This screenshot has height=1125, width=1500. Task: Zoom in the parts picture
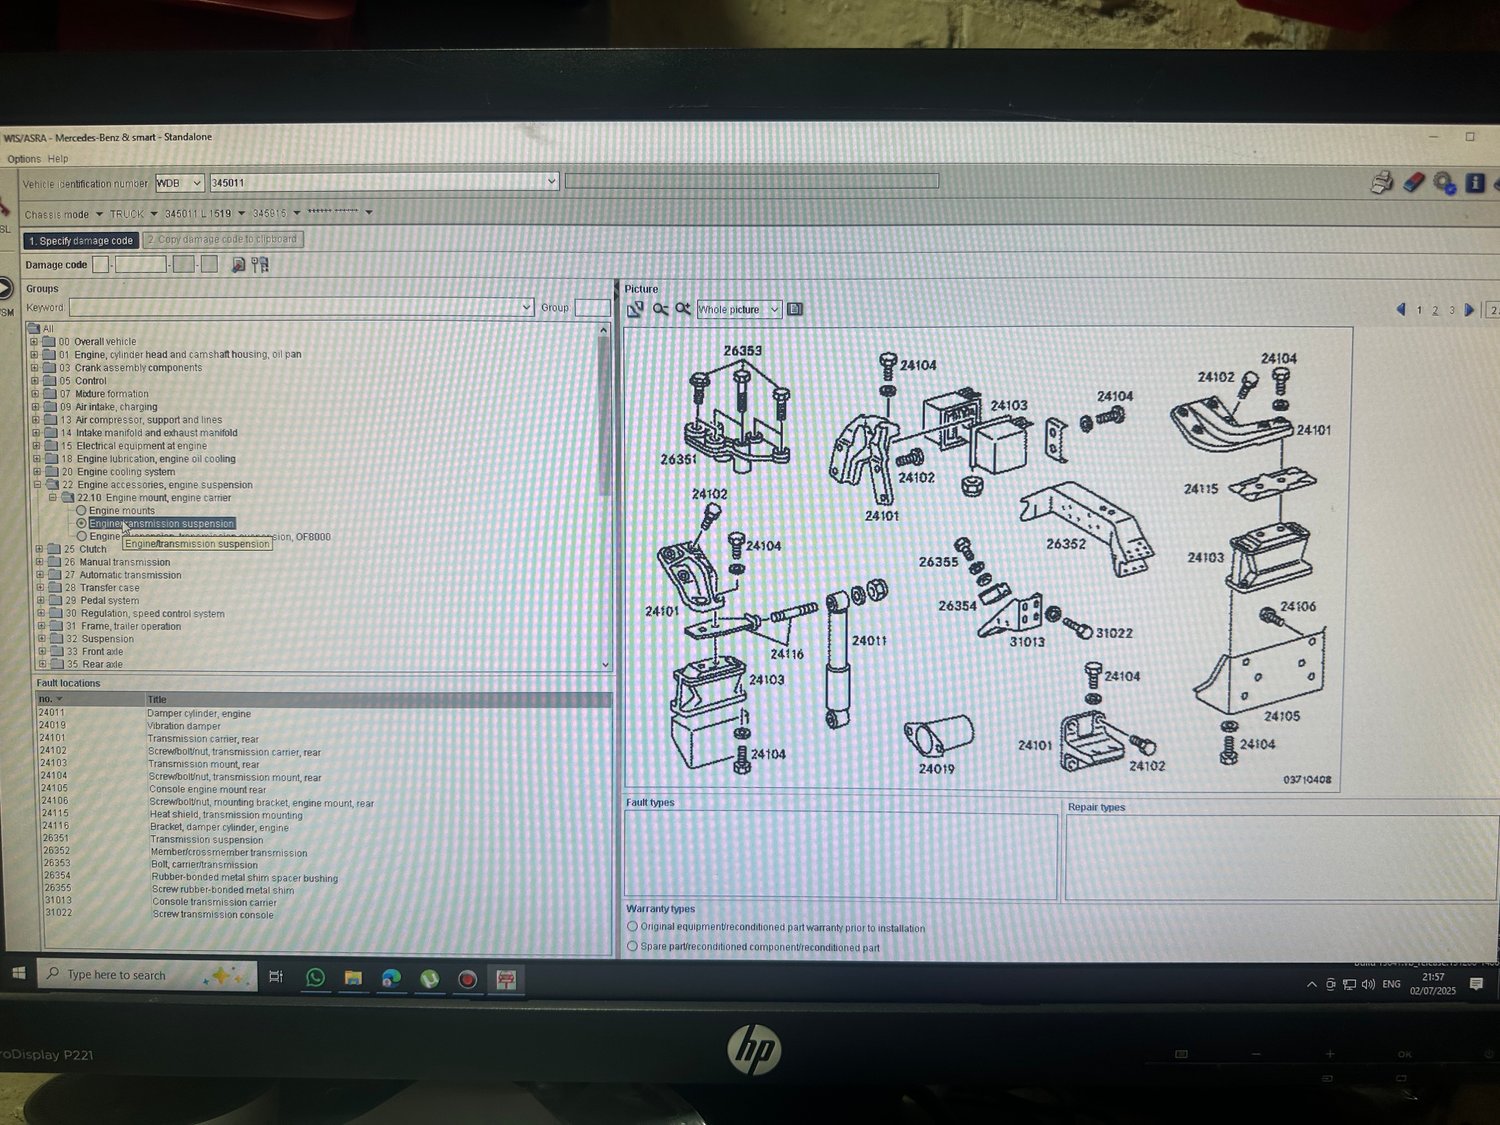point(683,309)
